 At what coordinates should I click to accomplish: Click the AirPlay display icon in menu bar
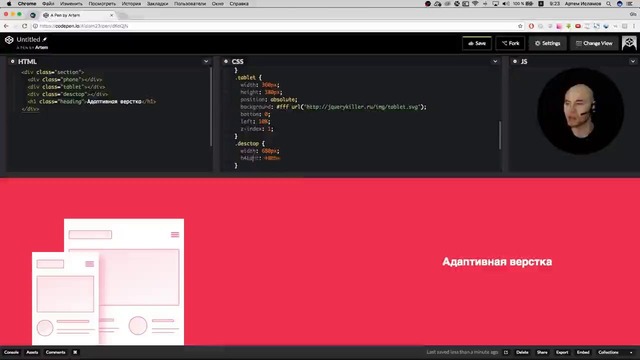495,4
